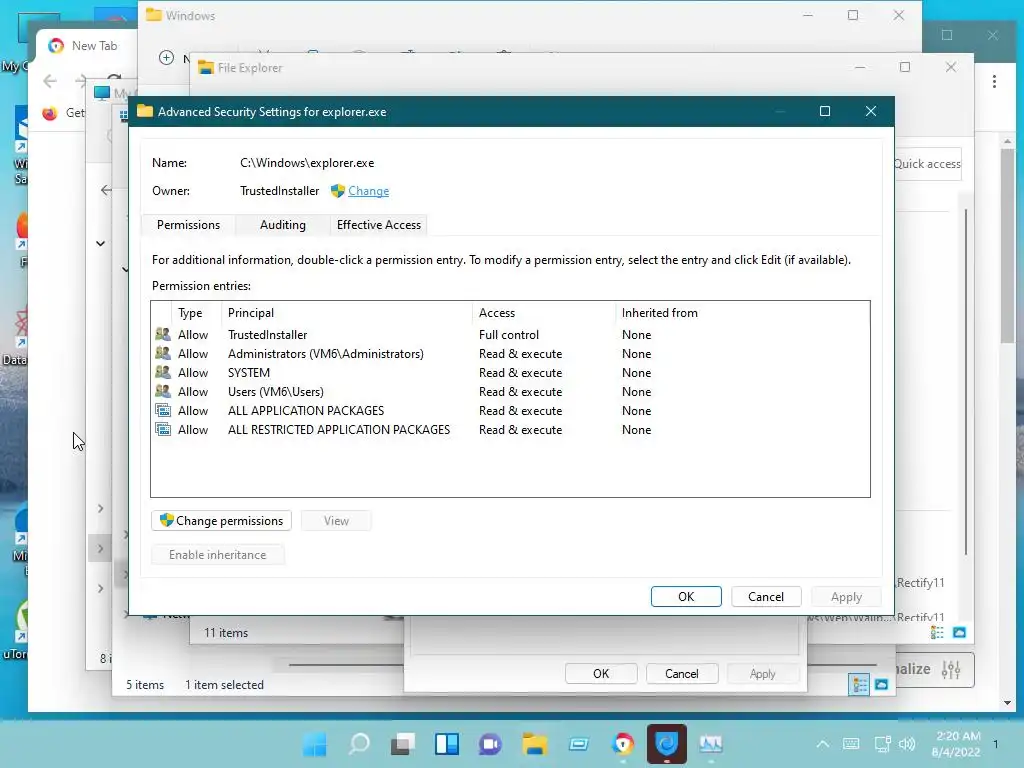The height and width of the screenshot is (768, 1024).
Task: Expand the bottom navigation pane chevron
Action: tap(101, 588)
